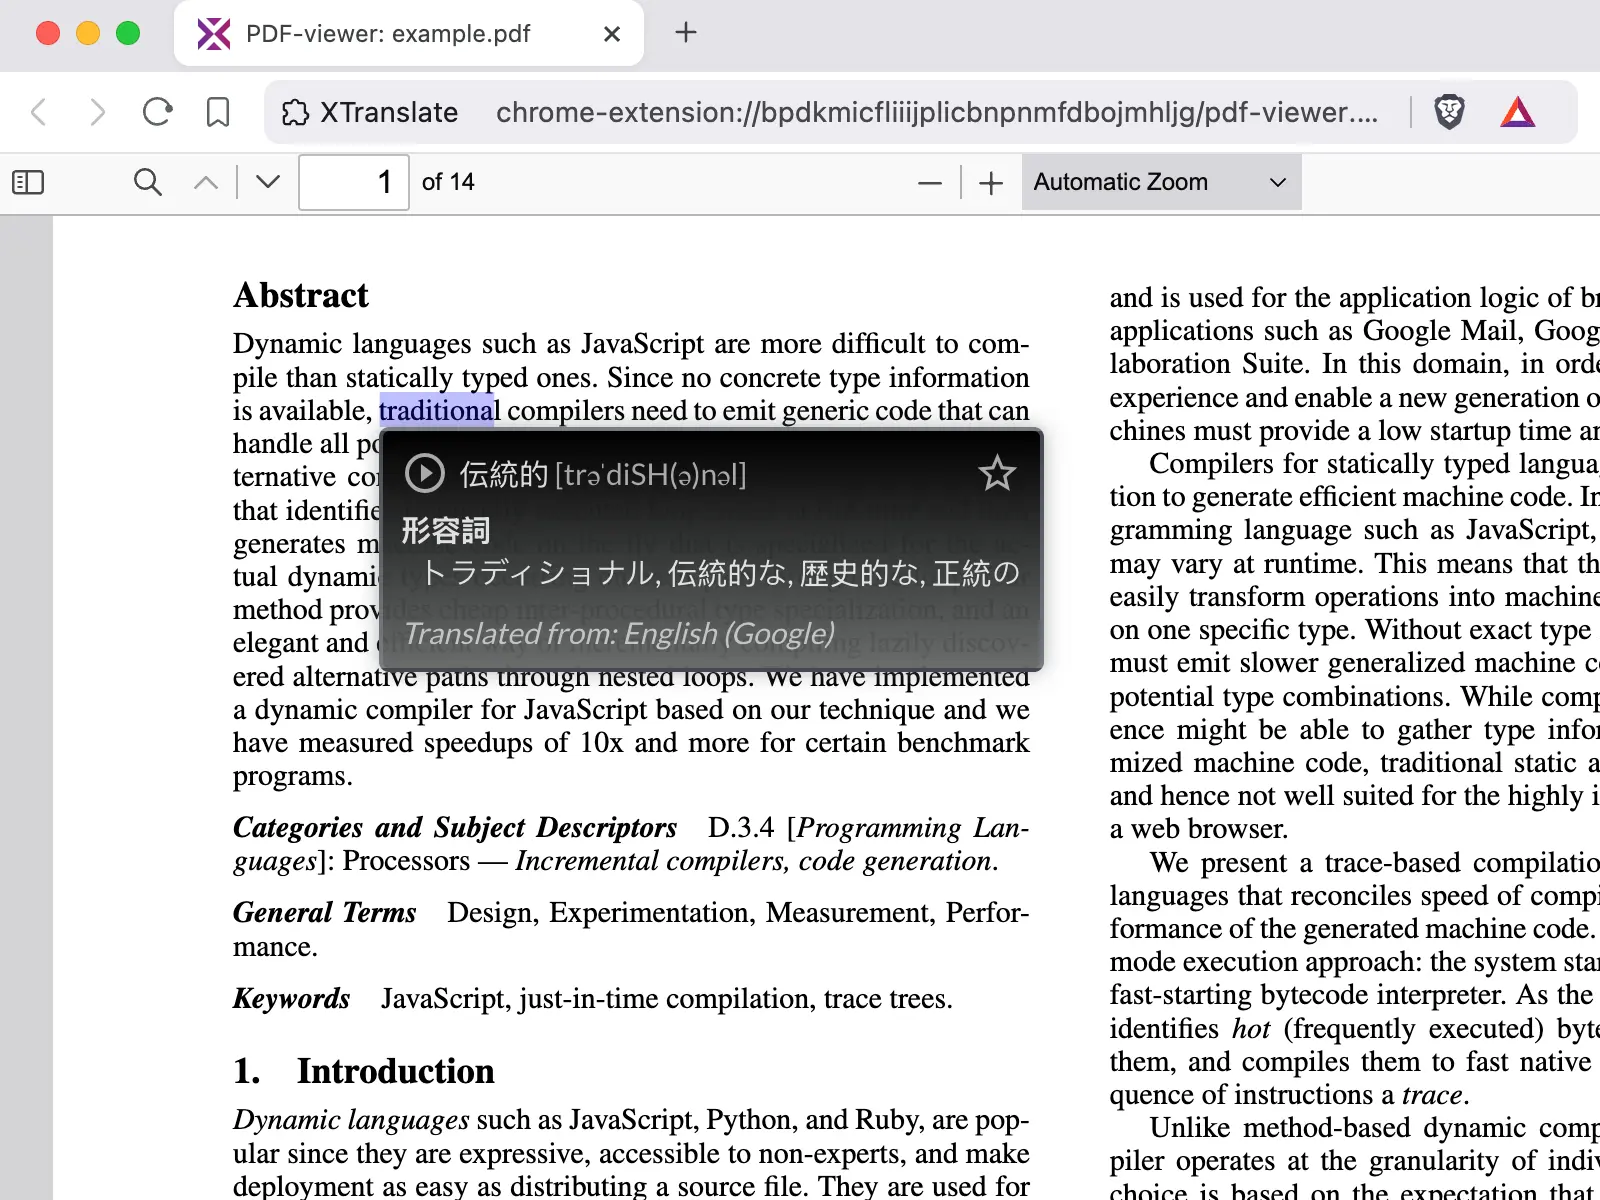
Task: Star the translation as favorite
Action: pyautogui.click(x=998, y=473)
